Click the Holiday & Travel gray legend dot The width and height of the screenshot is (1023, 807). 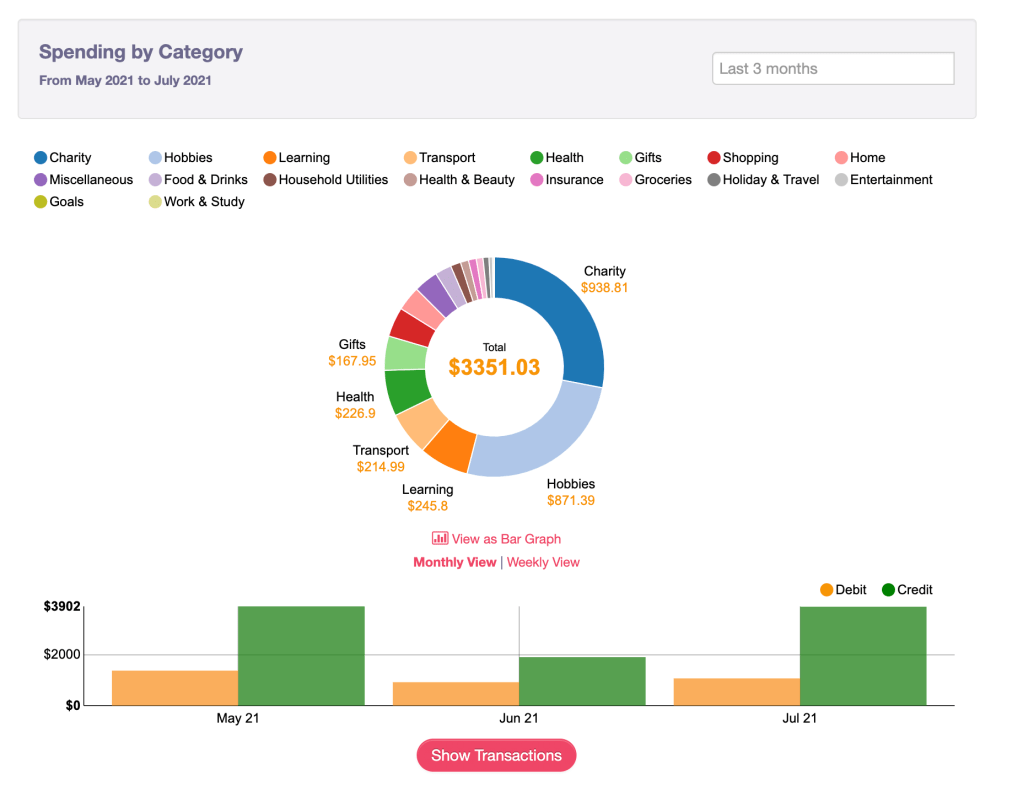[x=714, y=180]
